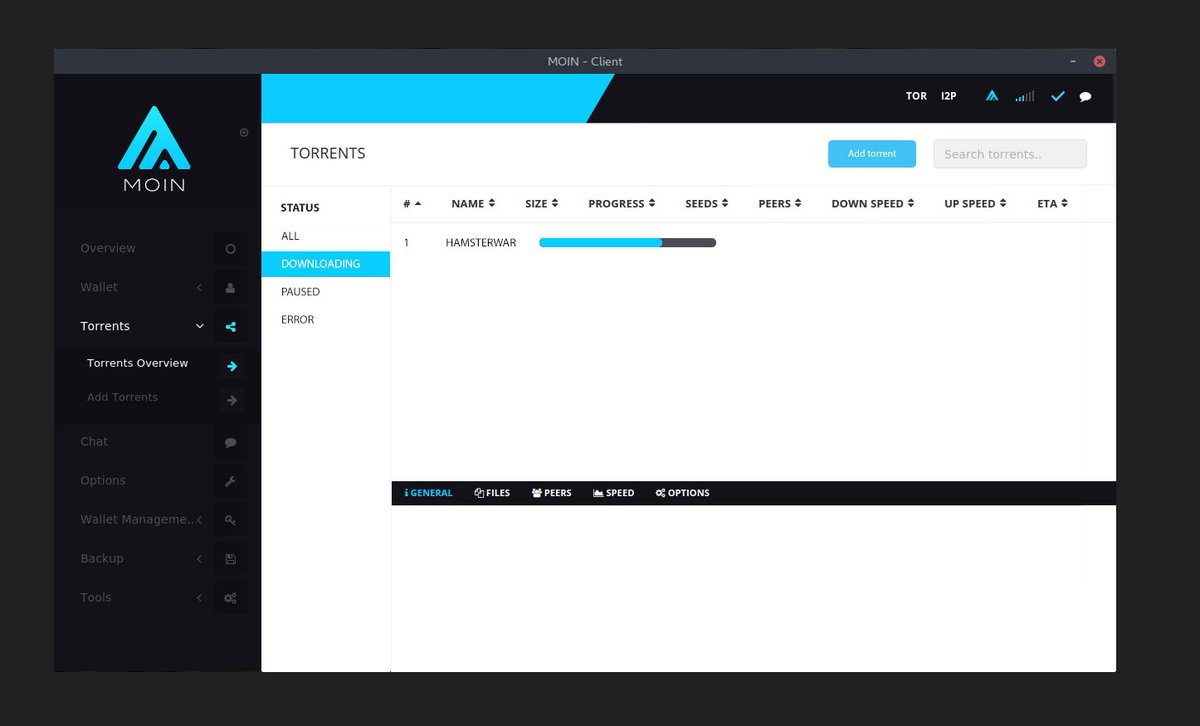Click the HAMSTERWAR progress bar
Viewport: 1200px width, 726px height.
point(627,242)
